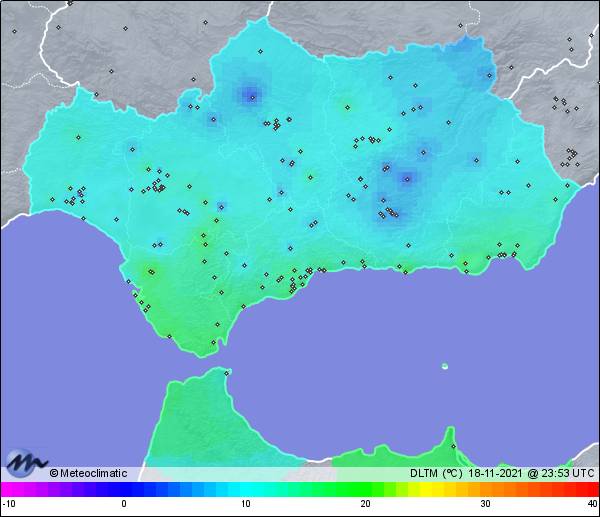
Task: Click the 0 scale label
Action: pos(124,504)
